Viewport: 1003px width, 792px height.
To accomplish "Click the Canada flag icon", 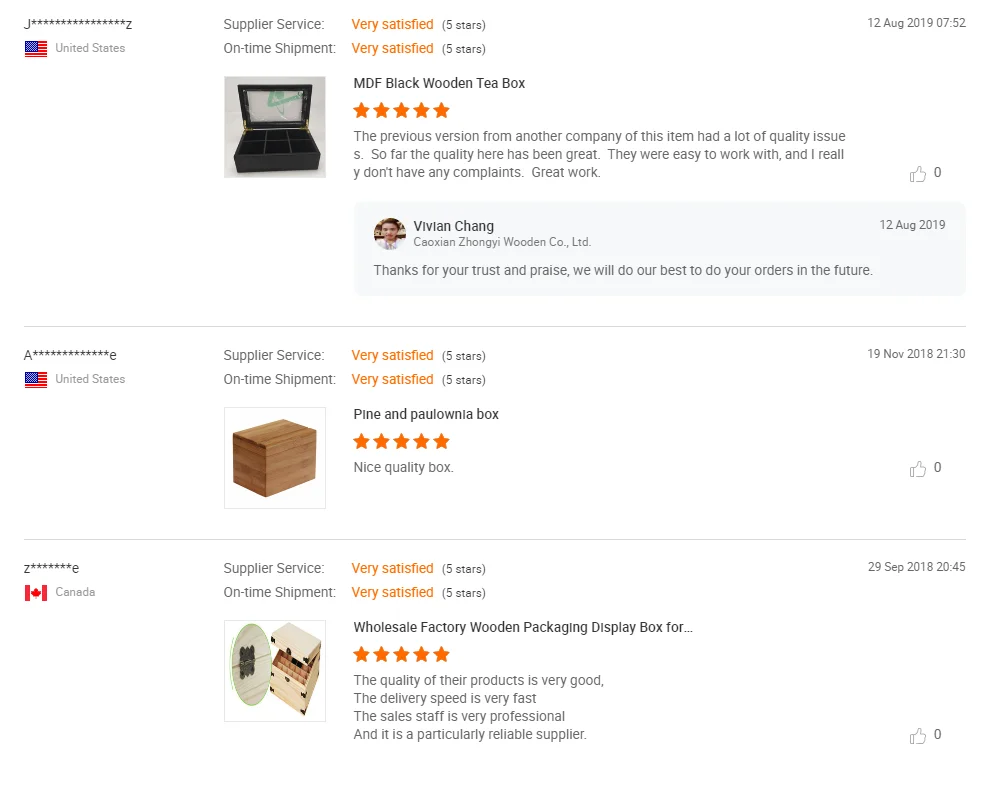I will (36, 593).
